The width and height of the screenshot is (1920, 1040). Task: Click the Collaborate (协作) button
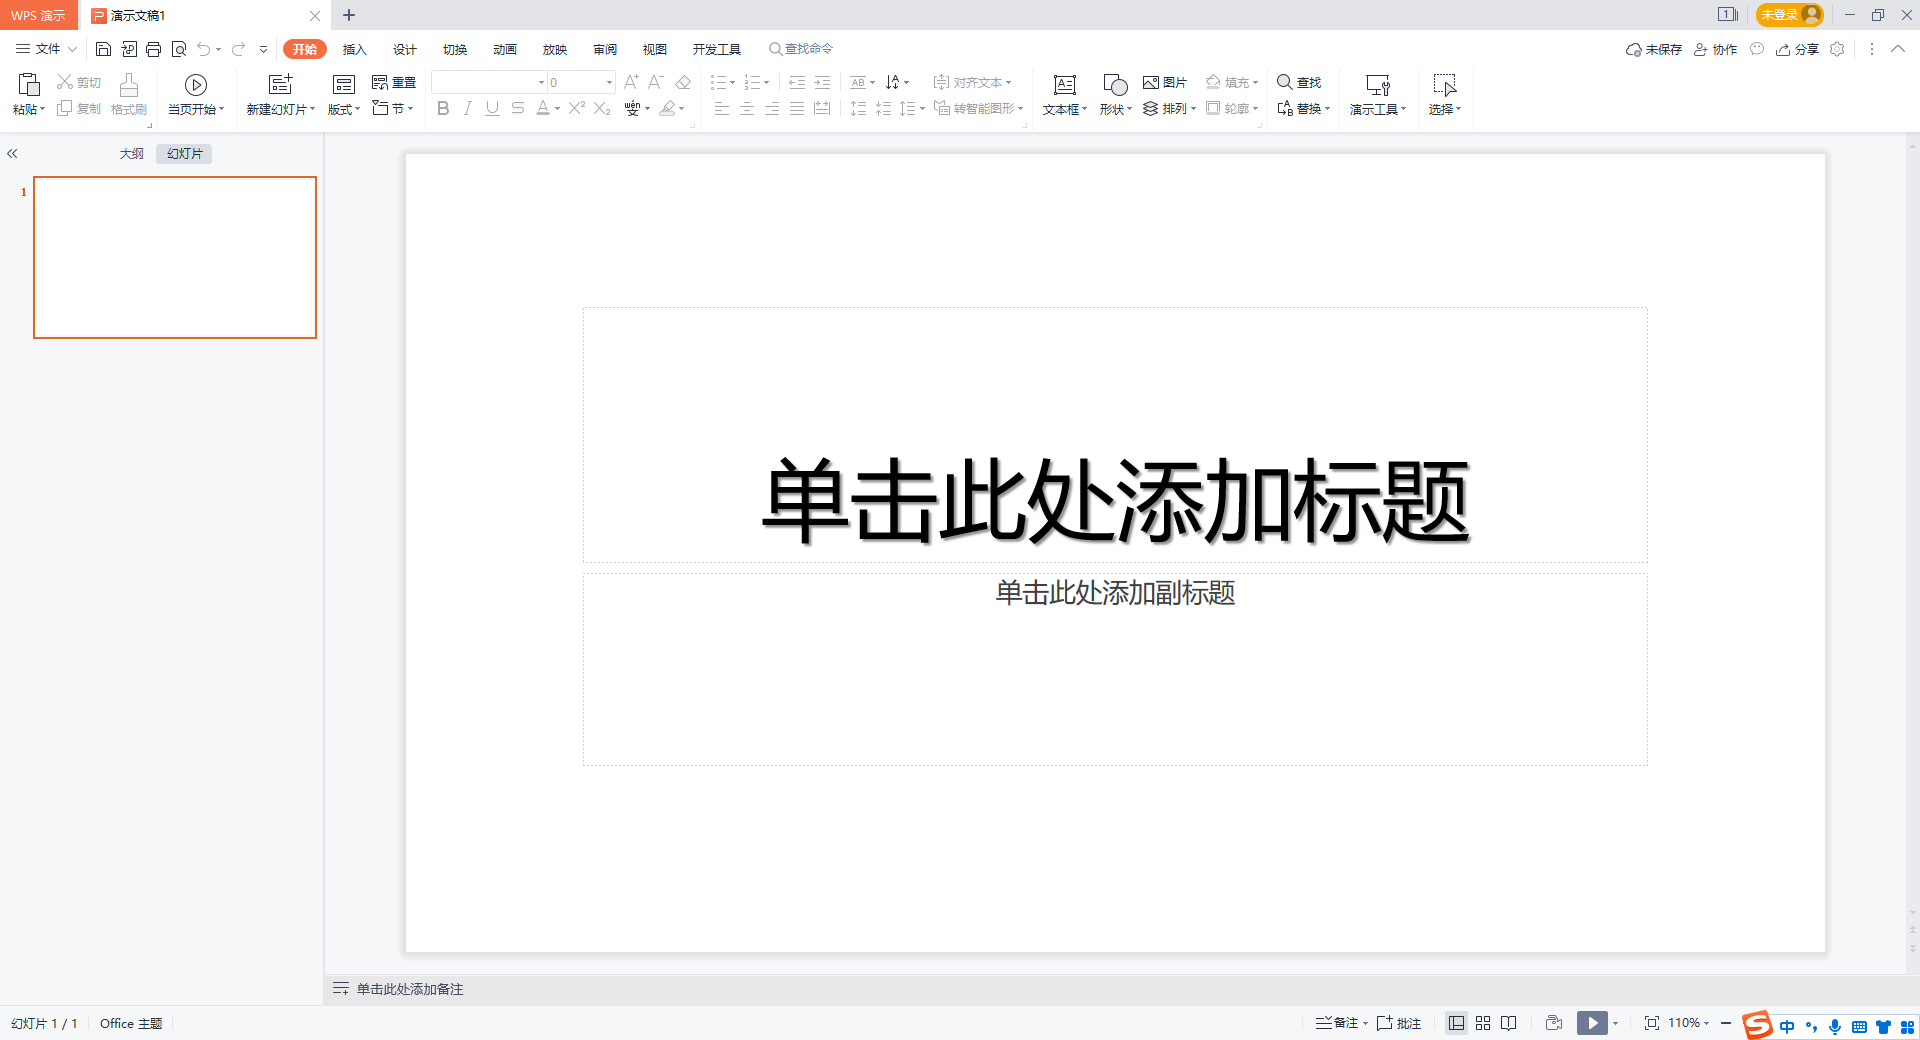(x=1715, y=49)
